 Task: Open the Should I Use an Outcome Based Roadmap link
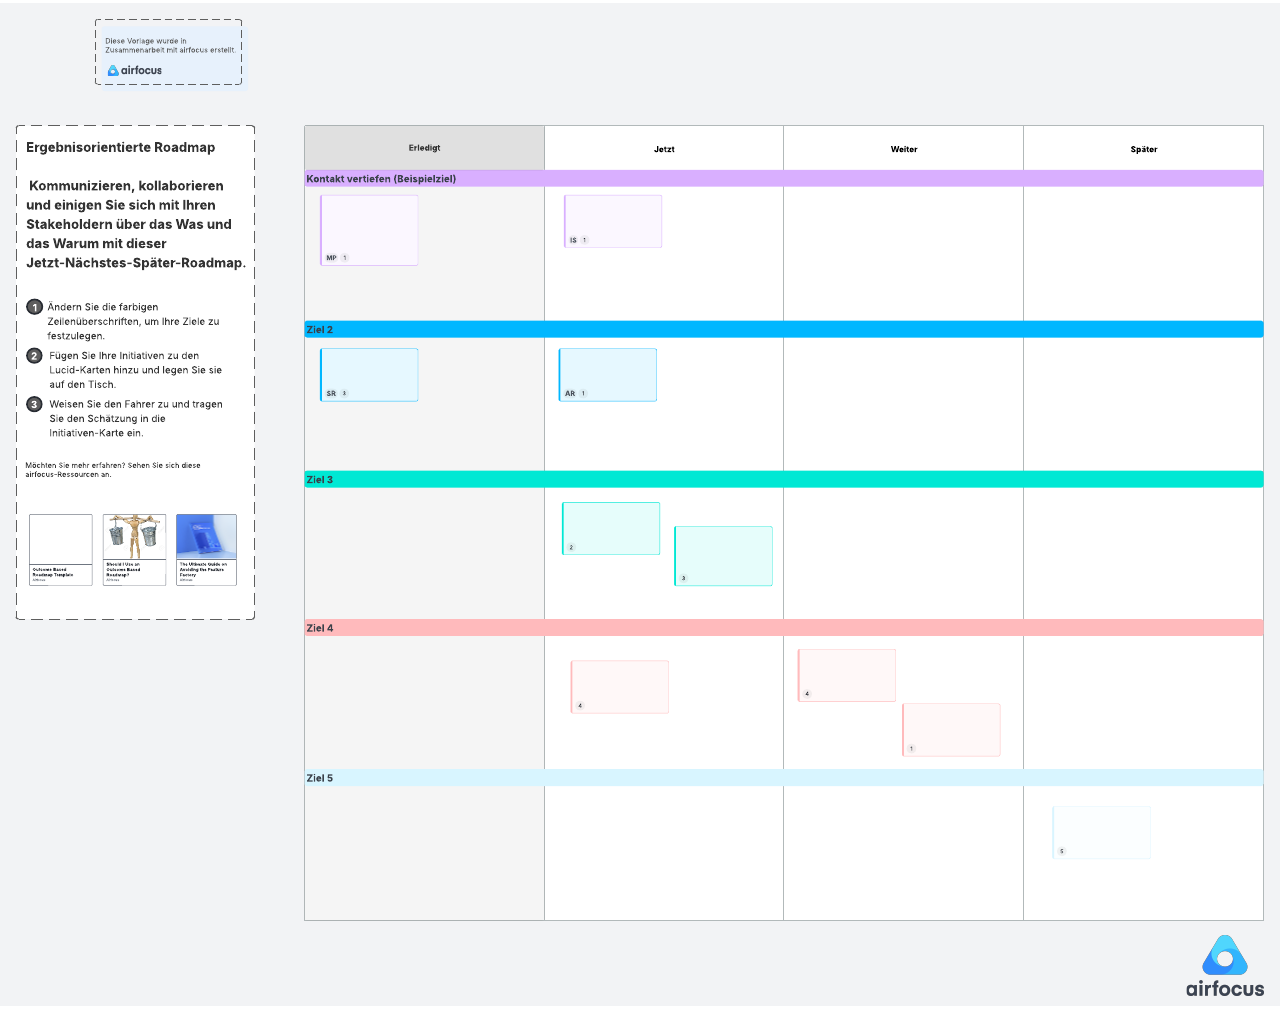(133, 548)
